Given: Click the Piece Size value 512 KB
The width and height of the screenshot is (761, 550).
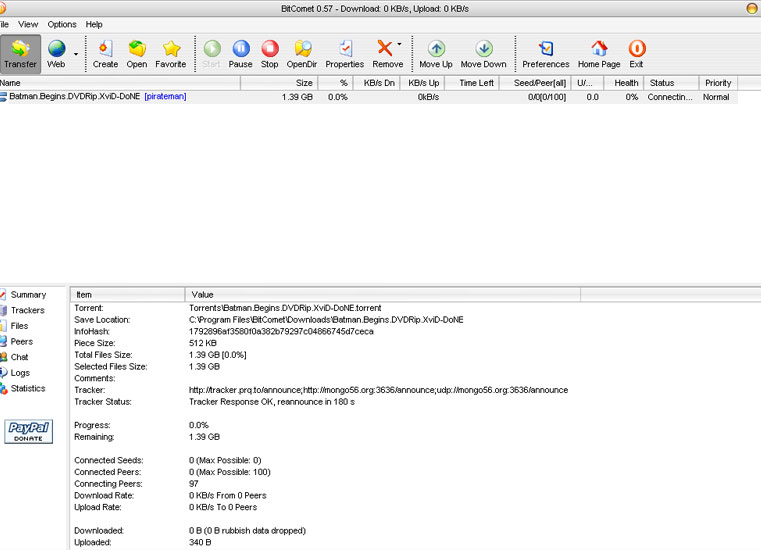Looking at the screenshot, I should [x=203, y=343].
